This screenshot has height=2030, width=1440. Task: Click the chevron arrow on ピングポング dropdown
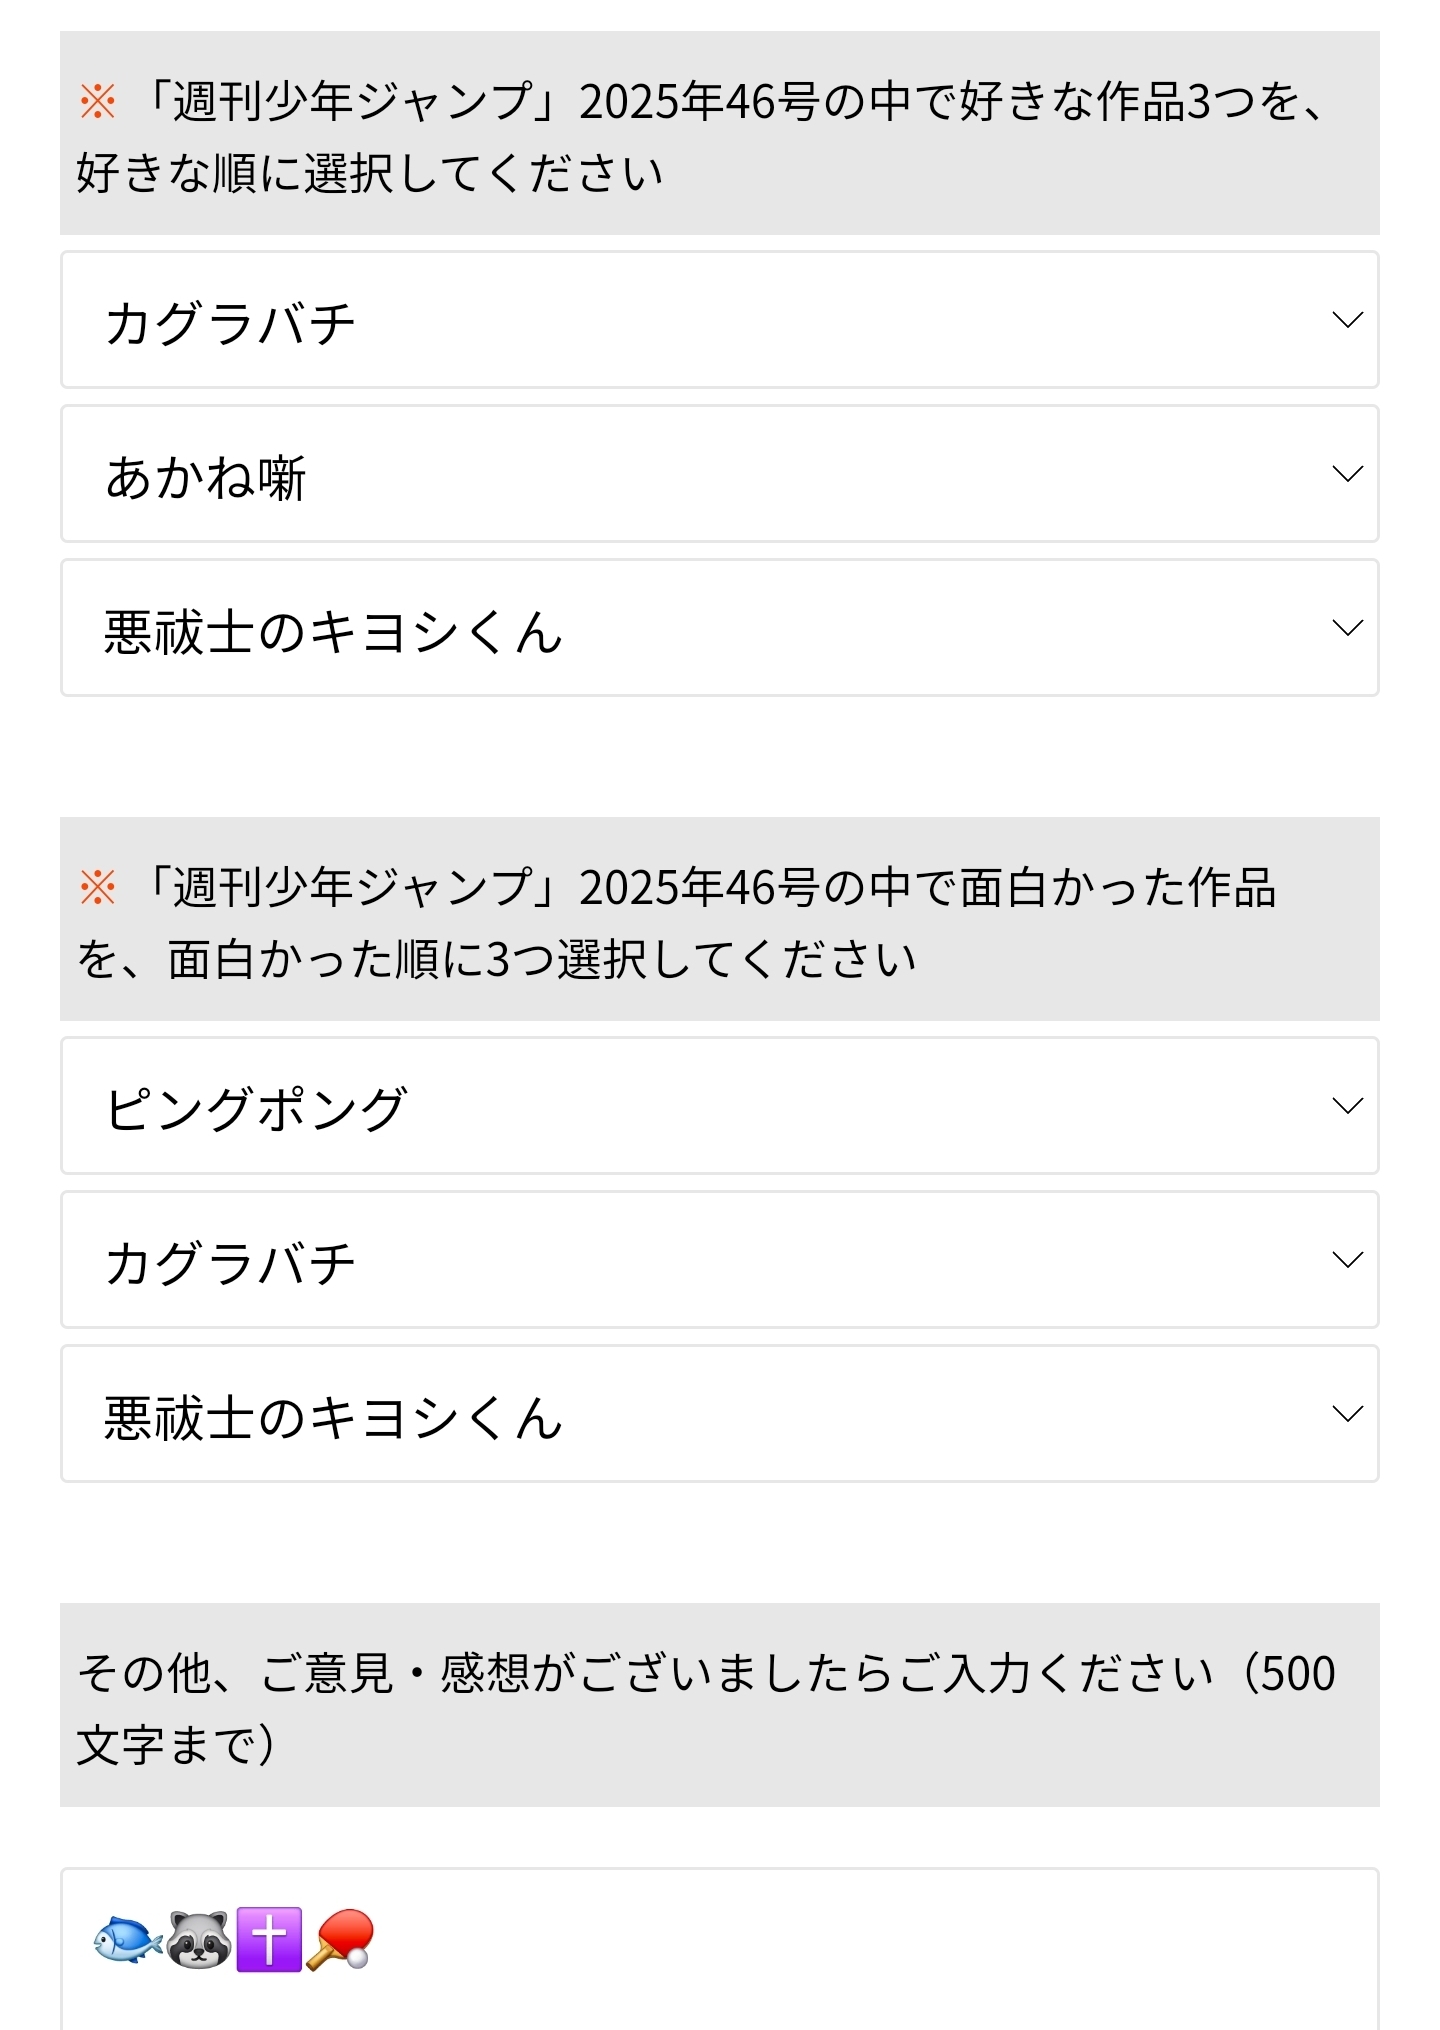point(1347,1106)
